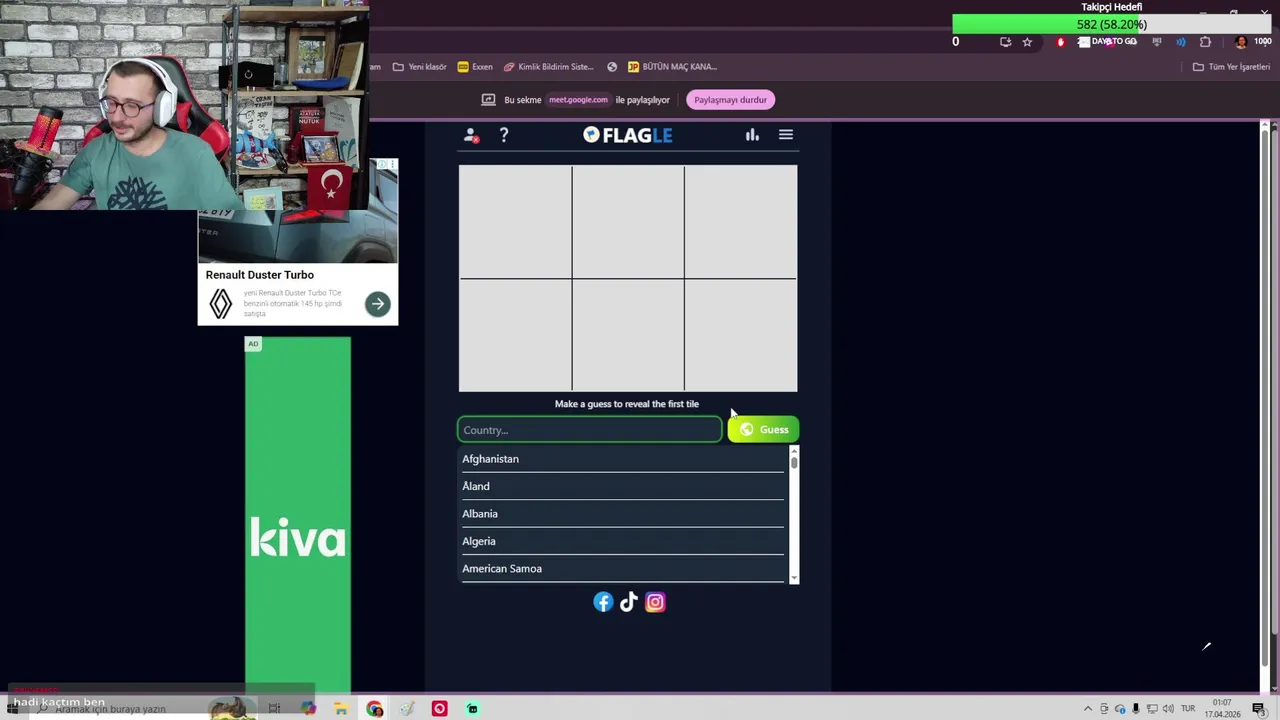Screen dimensions: 1280x720
Task: Open the Yeni klasör bookmark folder
Action: 419,67
